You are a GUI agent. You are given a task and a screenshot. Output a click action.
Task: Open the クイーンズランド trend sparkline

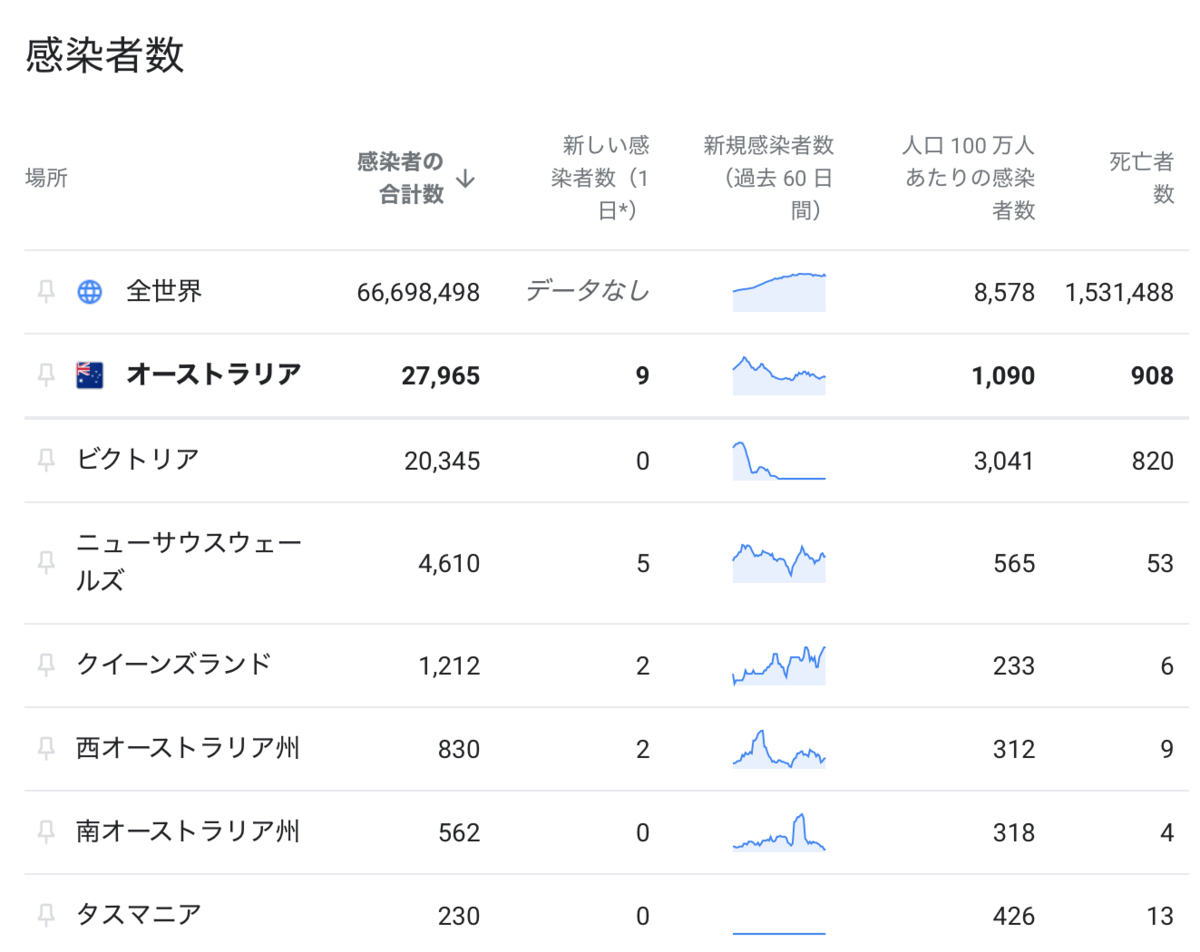point(779,665)
